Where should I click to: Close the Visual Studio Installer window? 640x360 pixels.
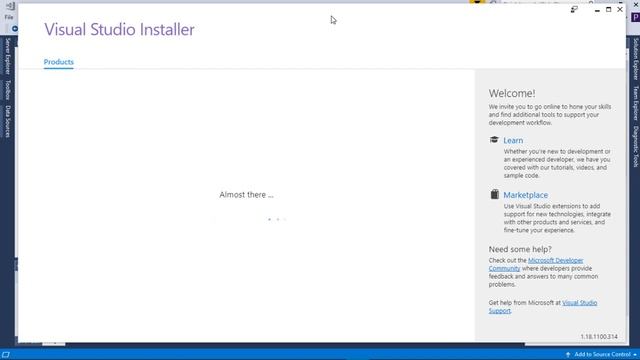pyautogui.click(x=620, y=9)
